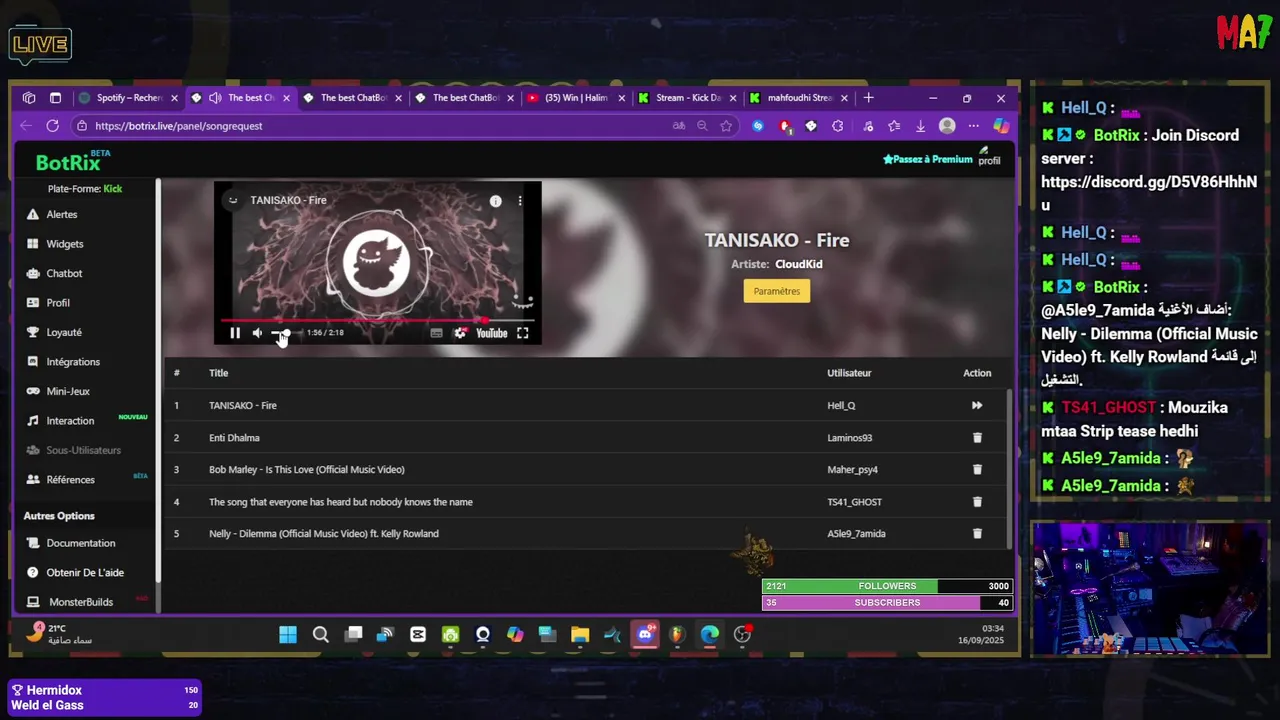Open the Documentation link
The height and width of the screenshot is (720, 1280).
tap(80, 543)
